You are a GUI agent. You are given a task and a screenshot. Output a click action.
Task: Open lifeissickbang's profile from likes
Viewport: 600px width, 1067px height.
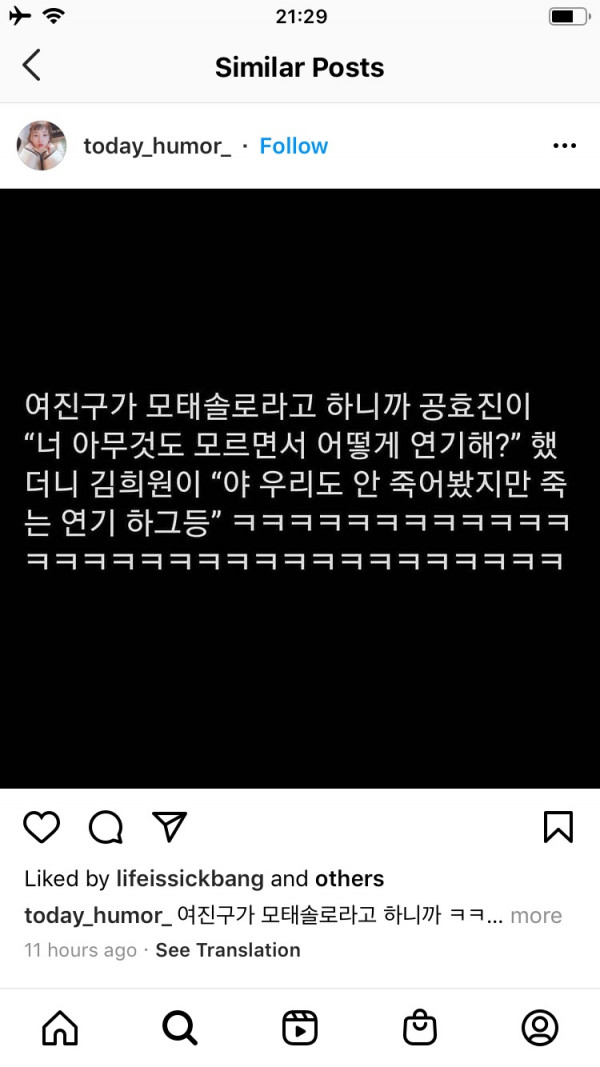190,879
